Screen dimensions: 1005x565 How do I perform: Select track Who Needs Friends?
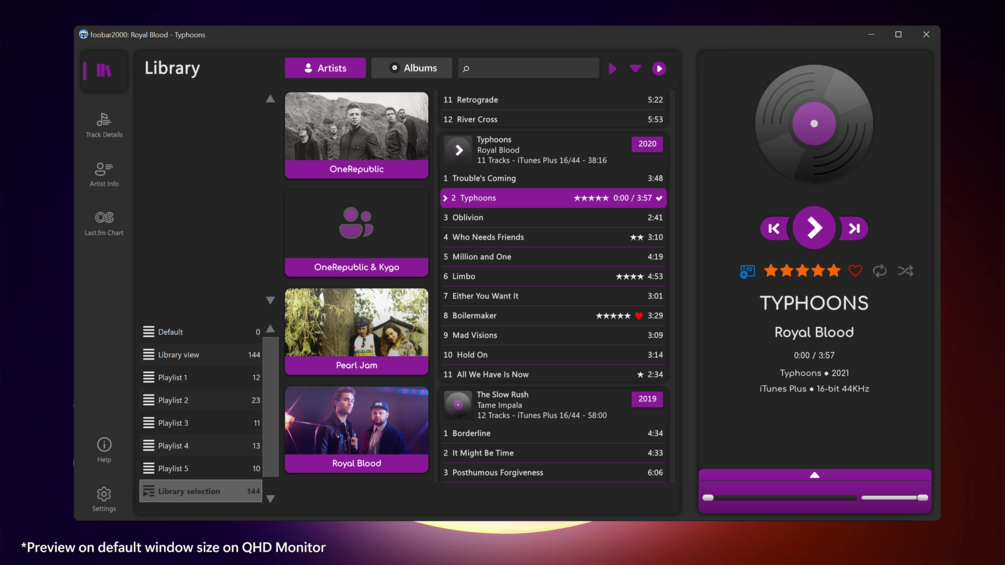coord(553,237)
